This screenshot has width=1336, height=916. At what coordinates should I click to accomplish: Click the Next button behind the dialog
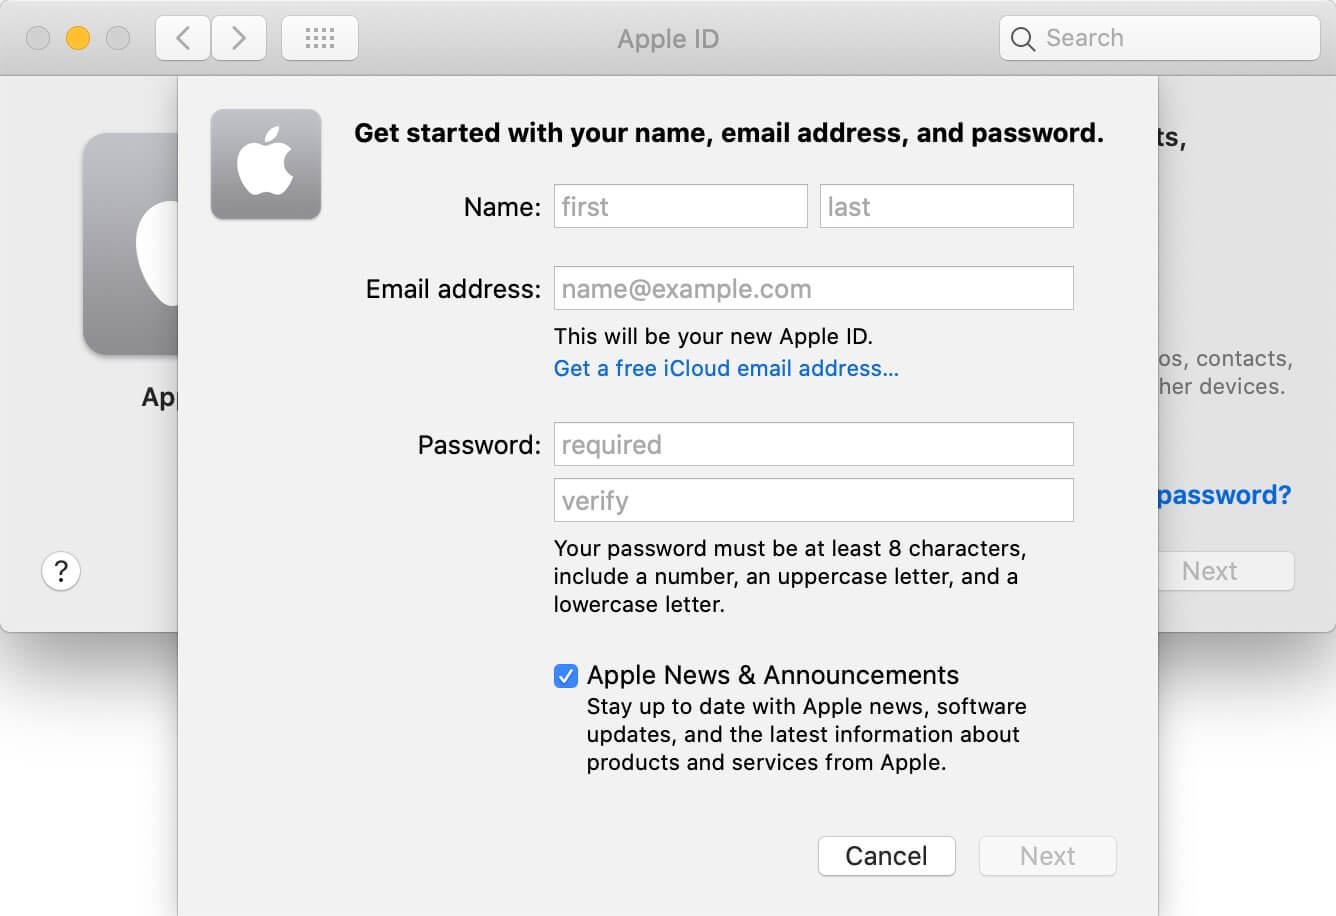point(1226,571)
